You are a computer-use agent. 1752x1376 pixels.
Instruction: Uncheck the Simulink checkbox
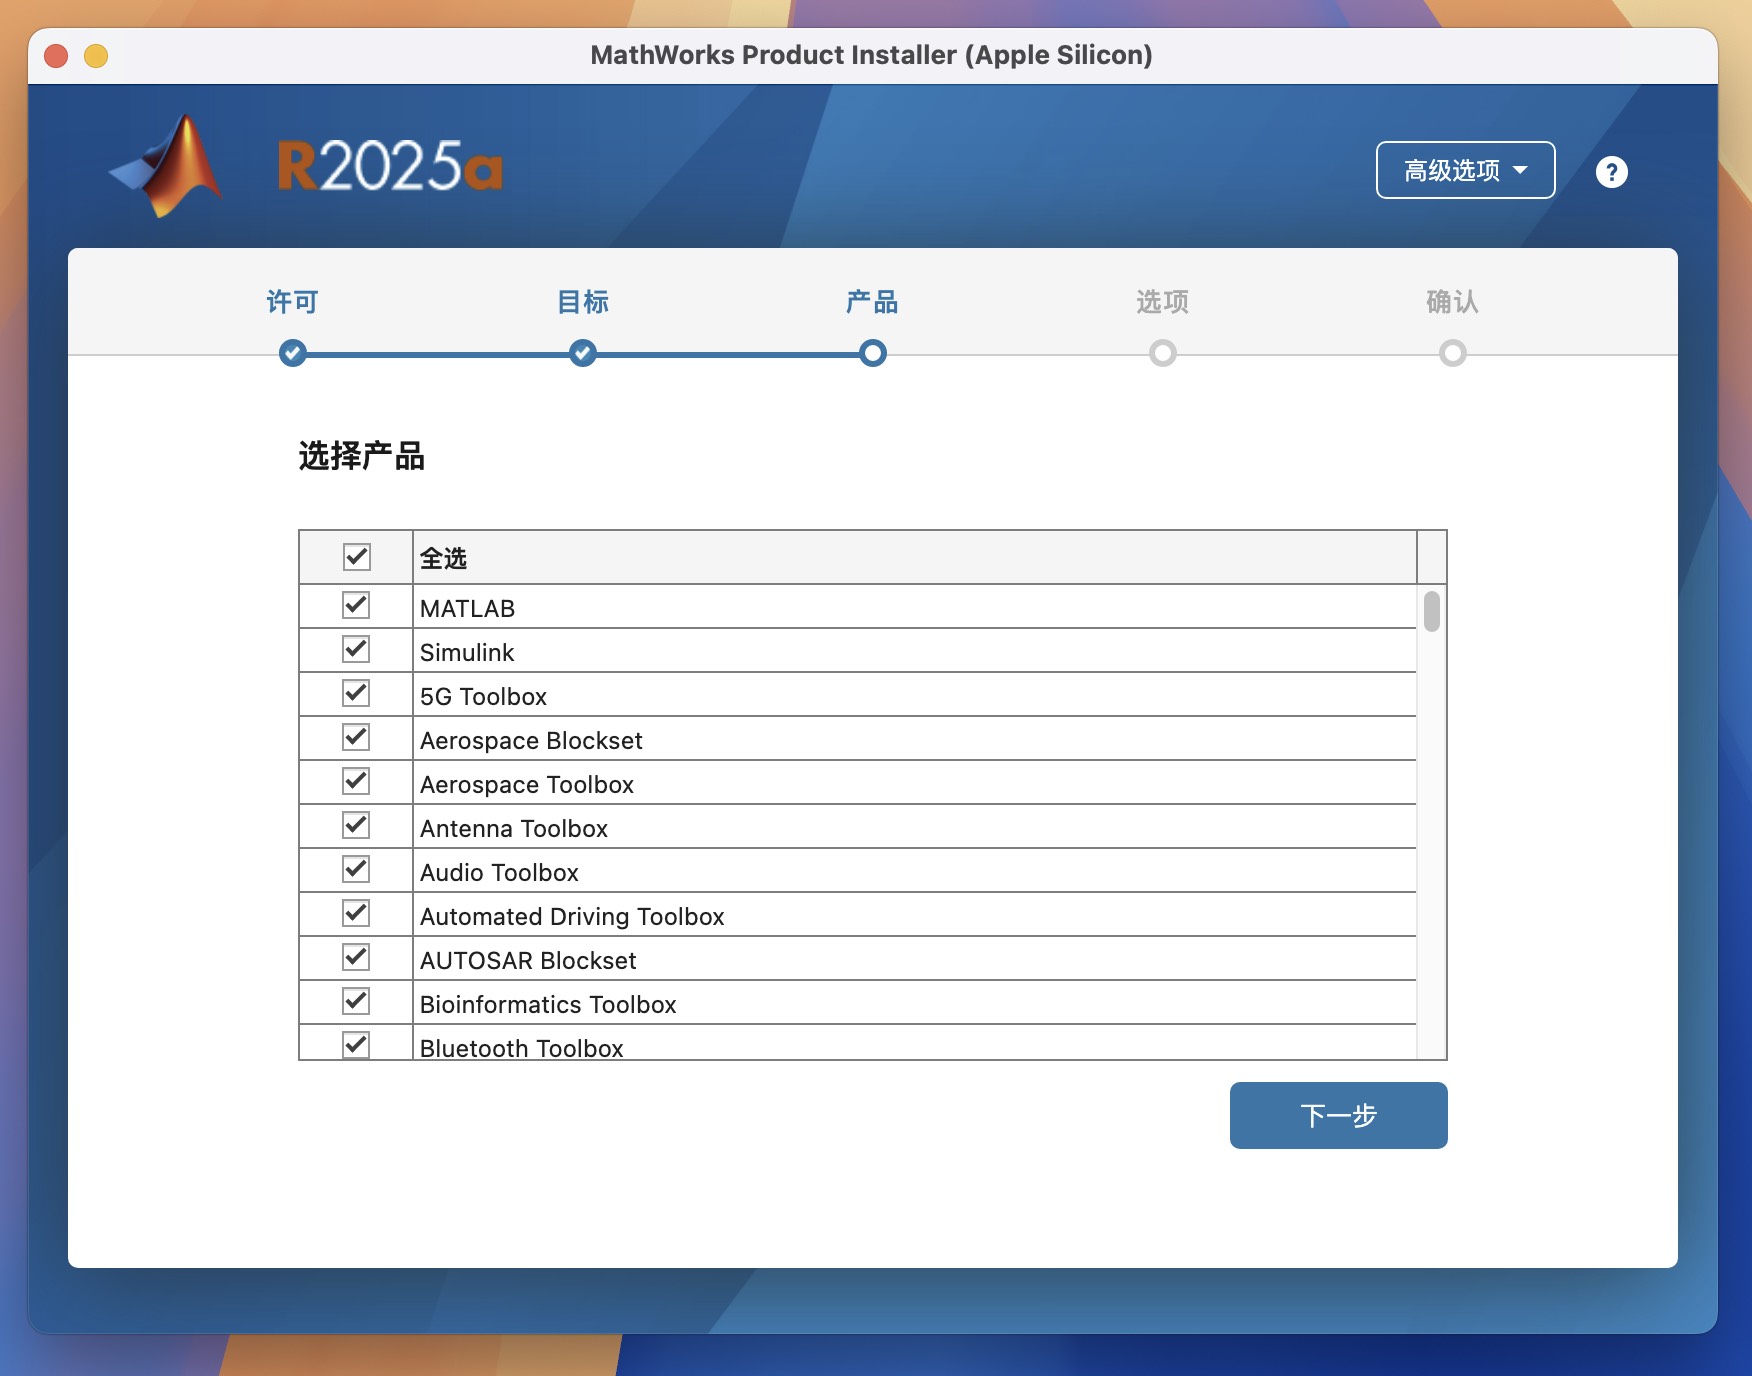[356, 649]
